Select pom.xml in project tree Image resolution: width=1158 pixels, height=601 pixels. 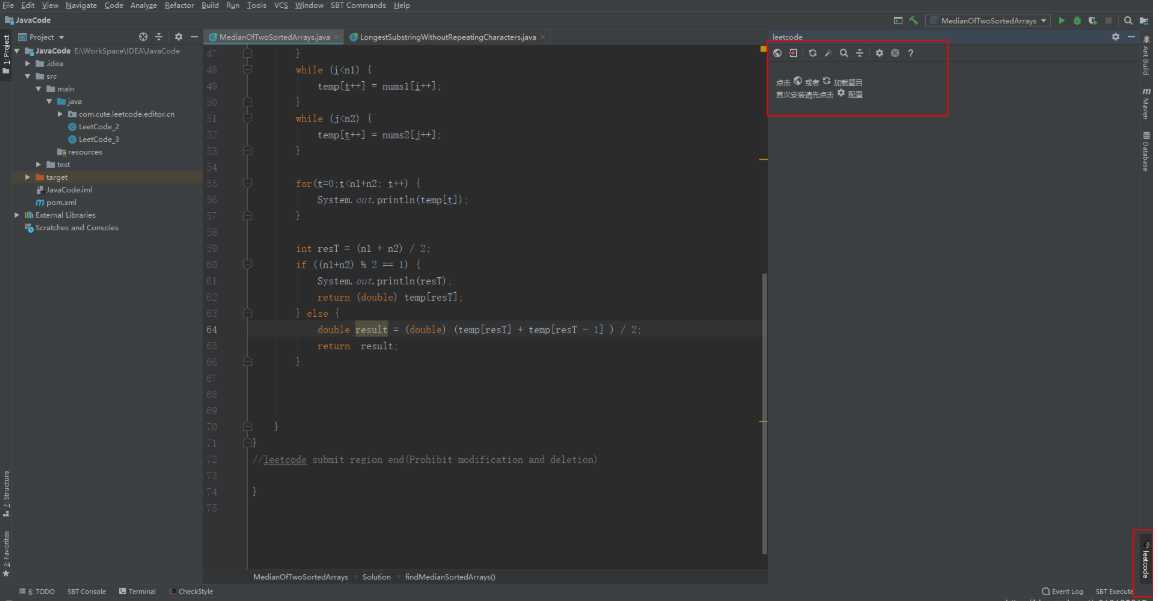click(56, 202)
